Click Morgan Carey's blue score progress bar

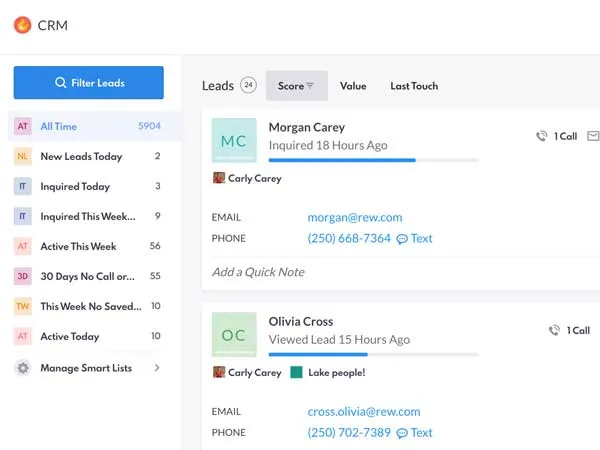click(x=342, y=160)
